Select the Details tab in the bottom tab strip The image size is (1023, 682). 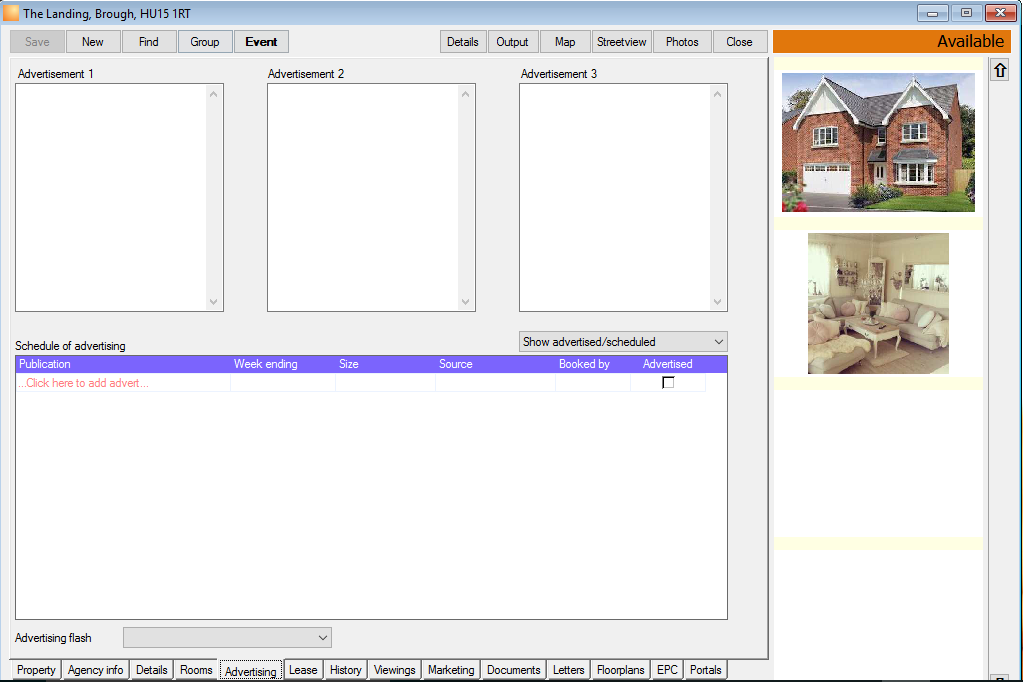[x=151, y=670]
